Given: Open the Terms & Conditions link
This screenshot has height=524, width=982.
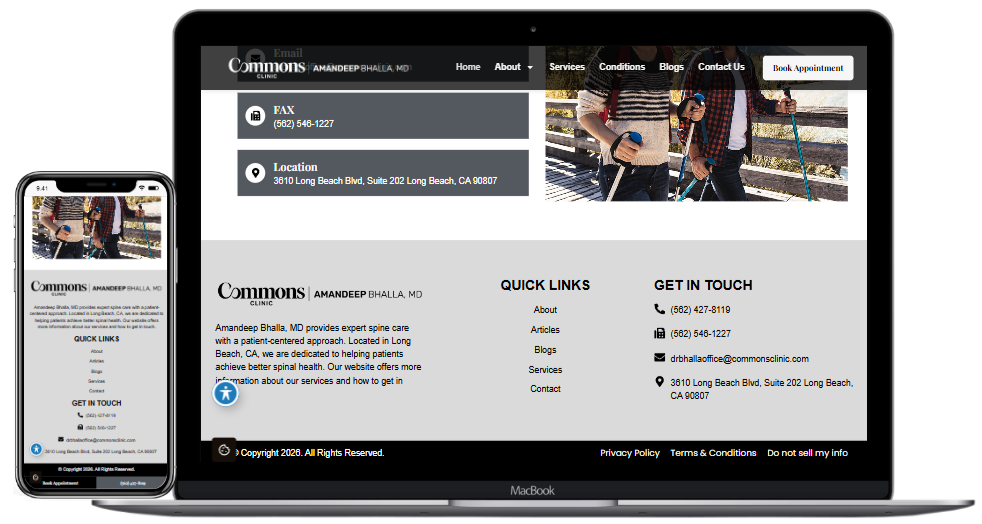Looking at the screenshot, I should pyautogui.click(x=713, y=453).
